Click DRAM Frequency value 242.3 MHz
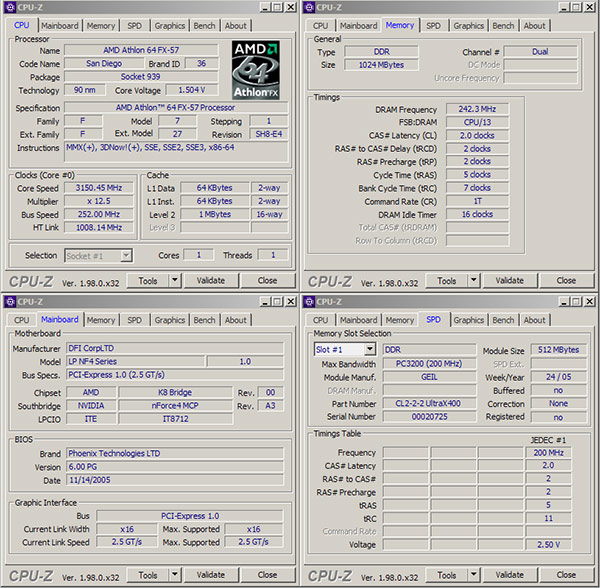This screenshot has width=600, height=588. coord(477,109)
